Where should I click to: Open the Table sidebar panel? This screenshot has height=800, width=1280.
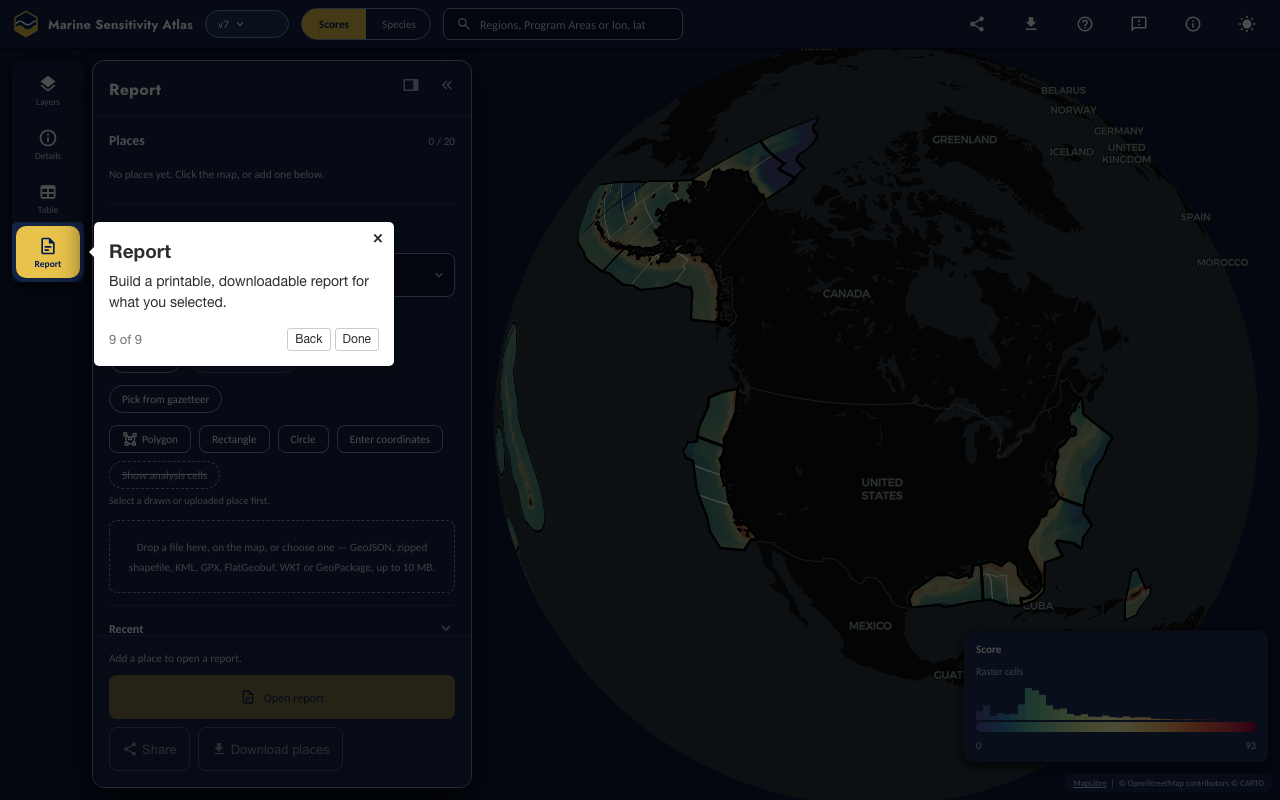(48, 198)
